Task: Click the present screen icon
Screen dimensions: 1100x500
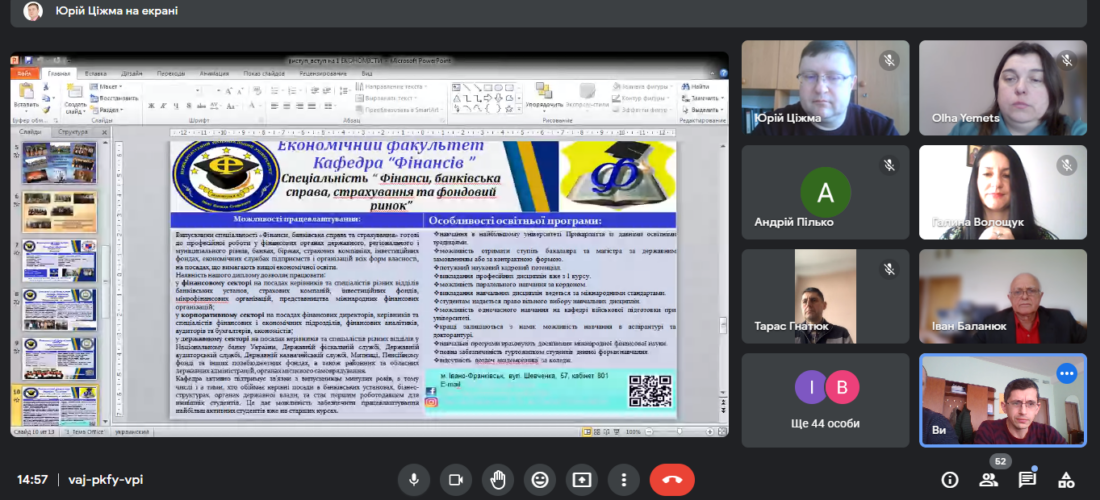Action: pyautogui.click(x=581, y=479)
